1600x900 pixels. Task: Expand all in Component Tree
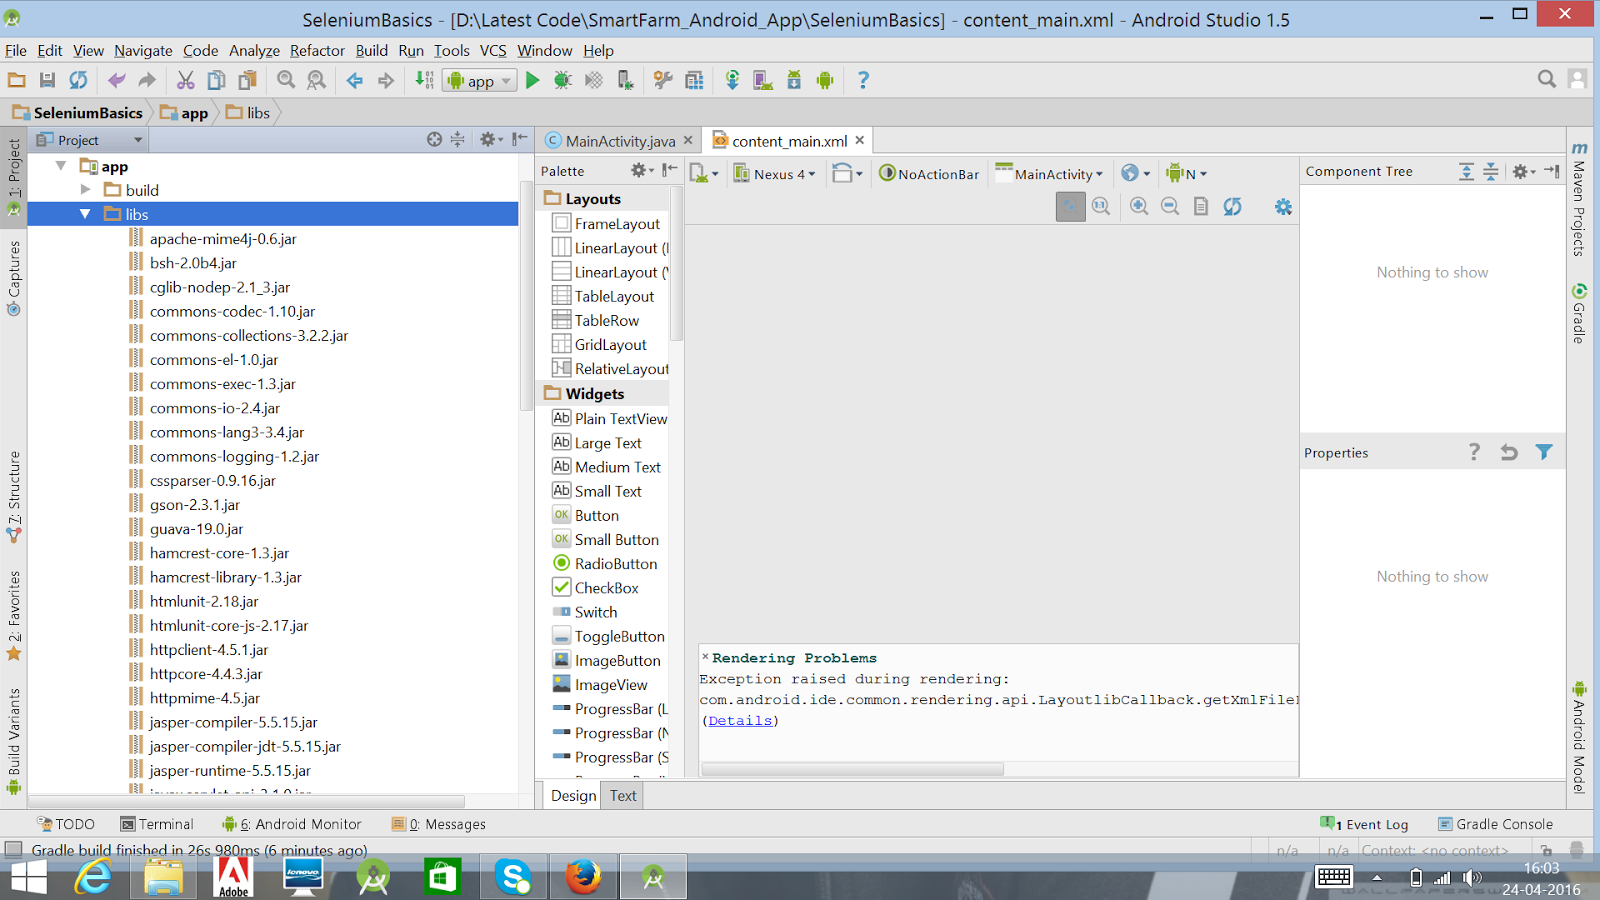(1466, 171)
